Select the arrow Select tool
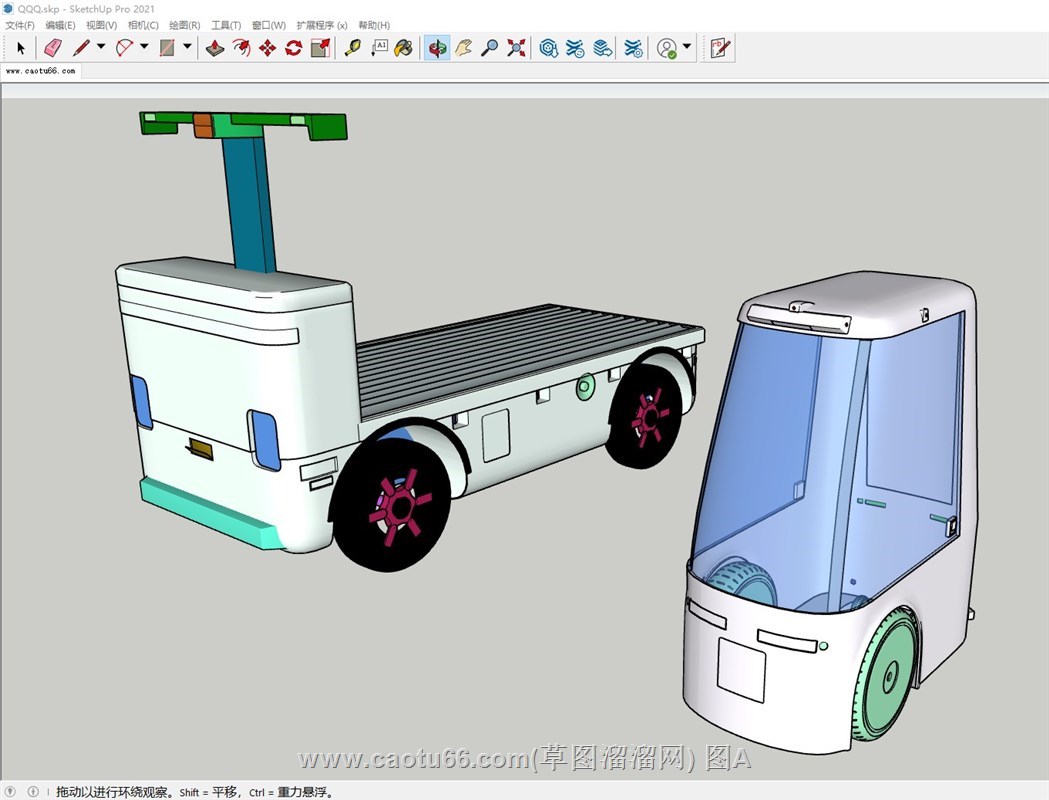The height and width of the screenshot is (800, 1049). [21, 47]
